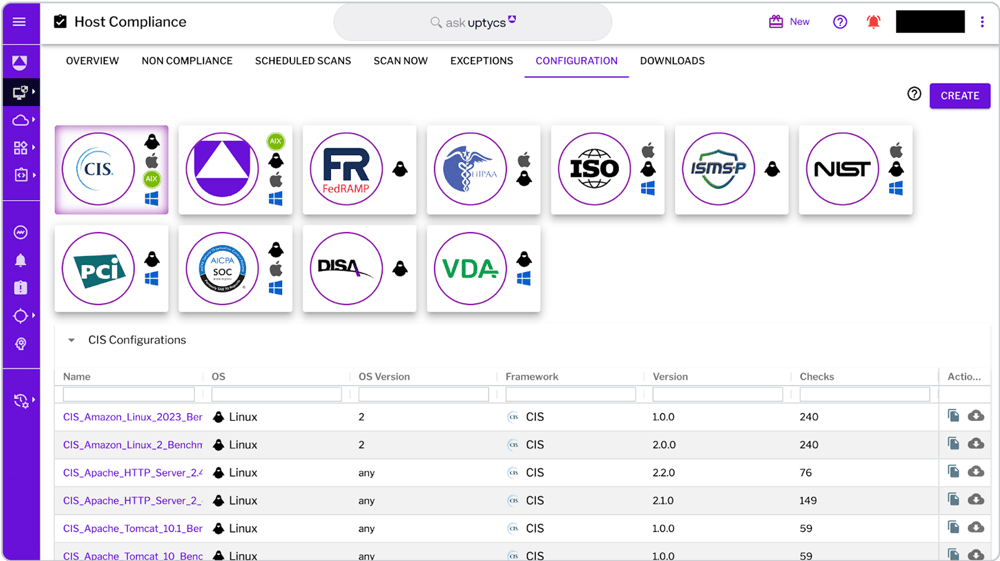Screen dimensions: 1000x561
Task: Select the CIS framework card
Action: (x=112, y=170)
